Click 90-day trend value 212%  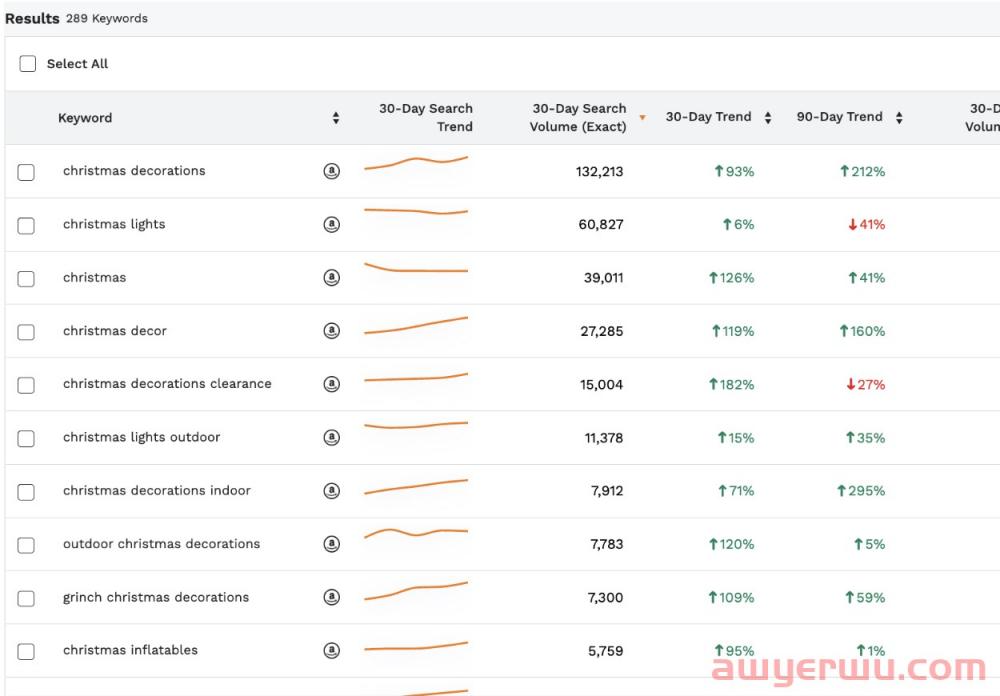(x=862, y=172)
